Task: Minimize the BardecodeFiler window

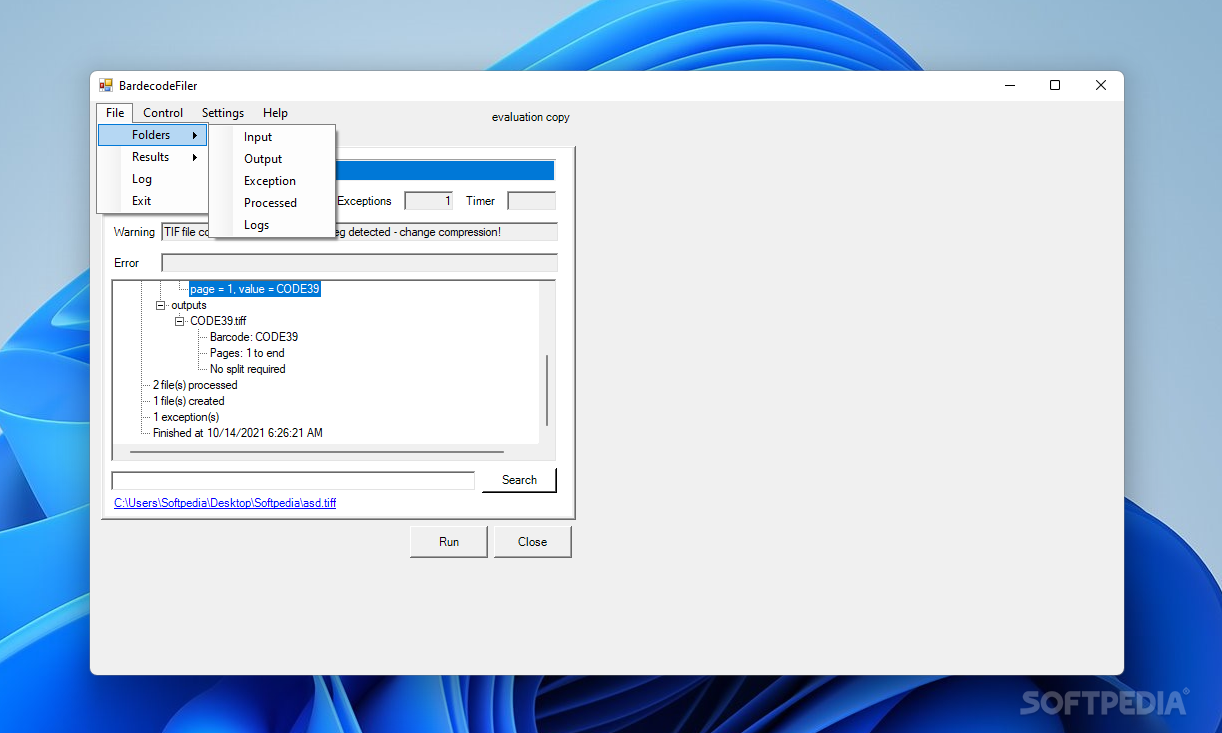Action: pyautogui.click(x=1009, y=86)
